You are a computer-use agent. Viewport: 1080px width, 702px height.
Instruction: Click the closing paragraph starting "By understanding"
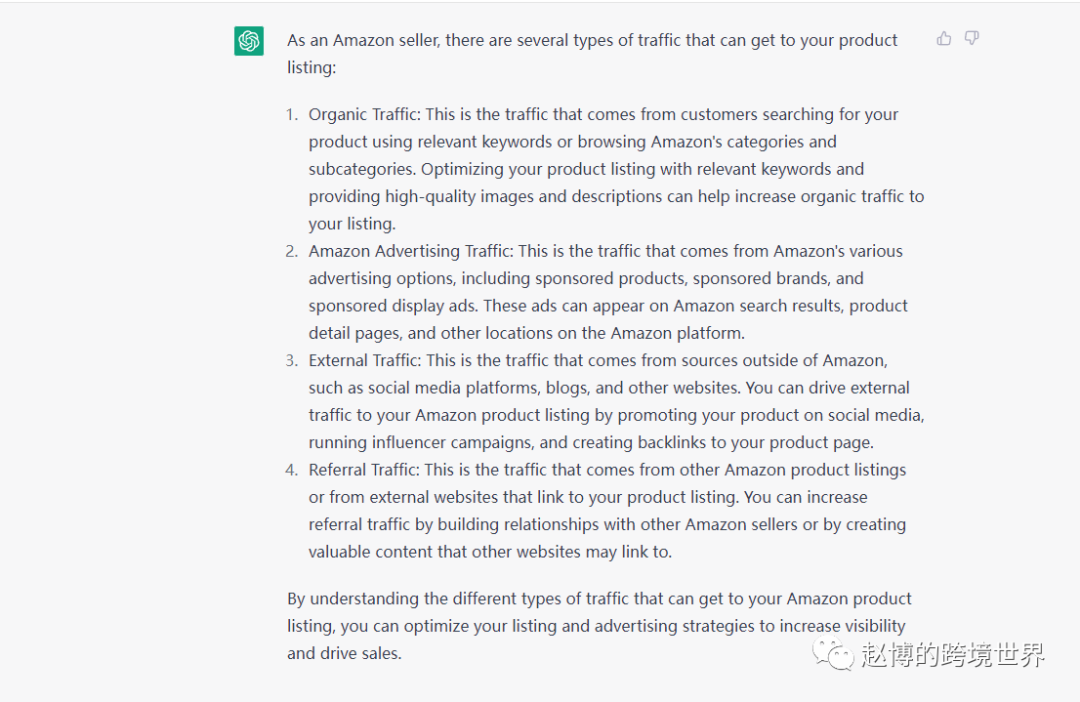(x=599, y=599)
